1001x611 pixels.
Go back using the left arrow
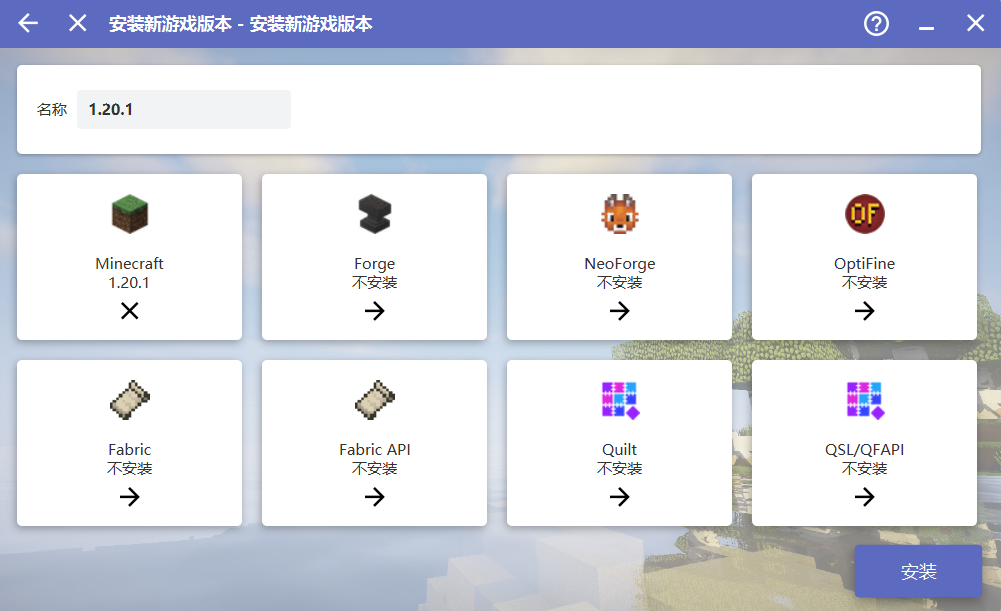click(28, 24)
